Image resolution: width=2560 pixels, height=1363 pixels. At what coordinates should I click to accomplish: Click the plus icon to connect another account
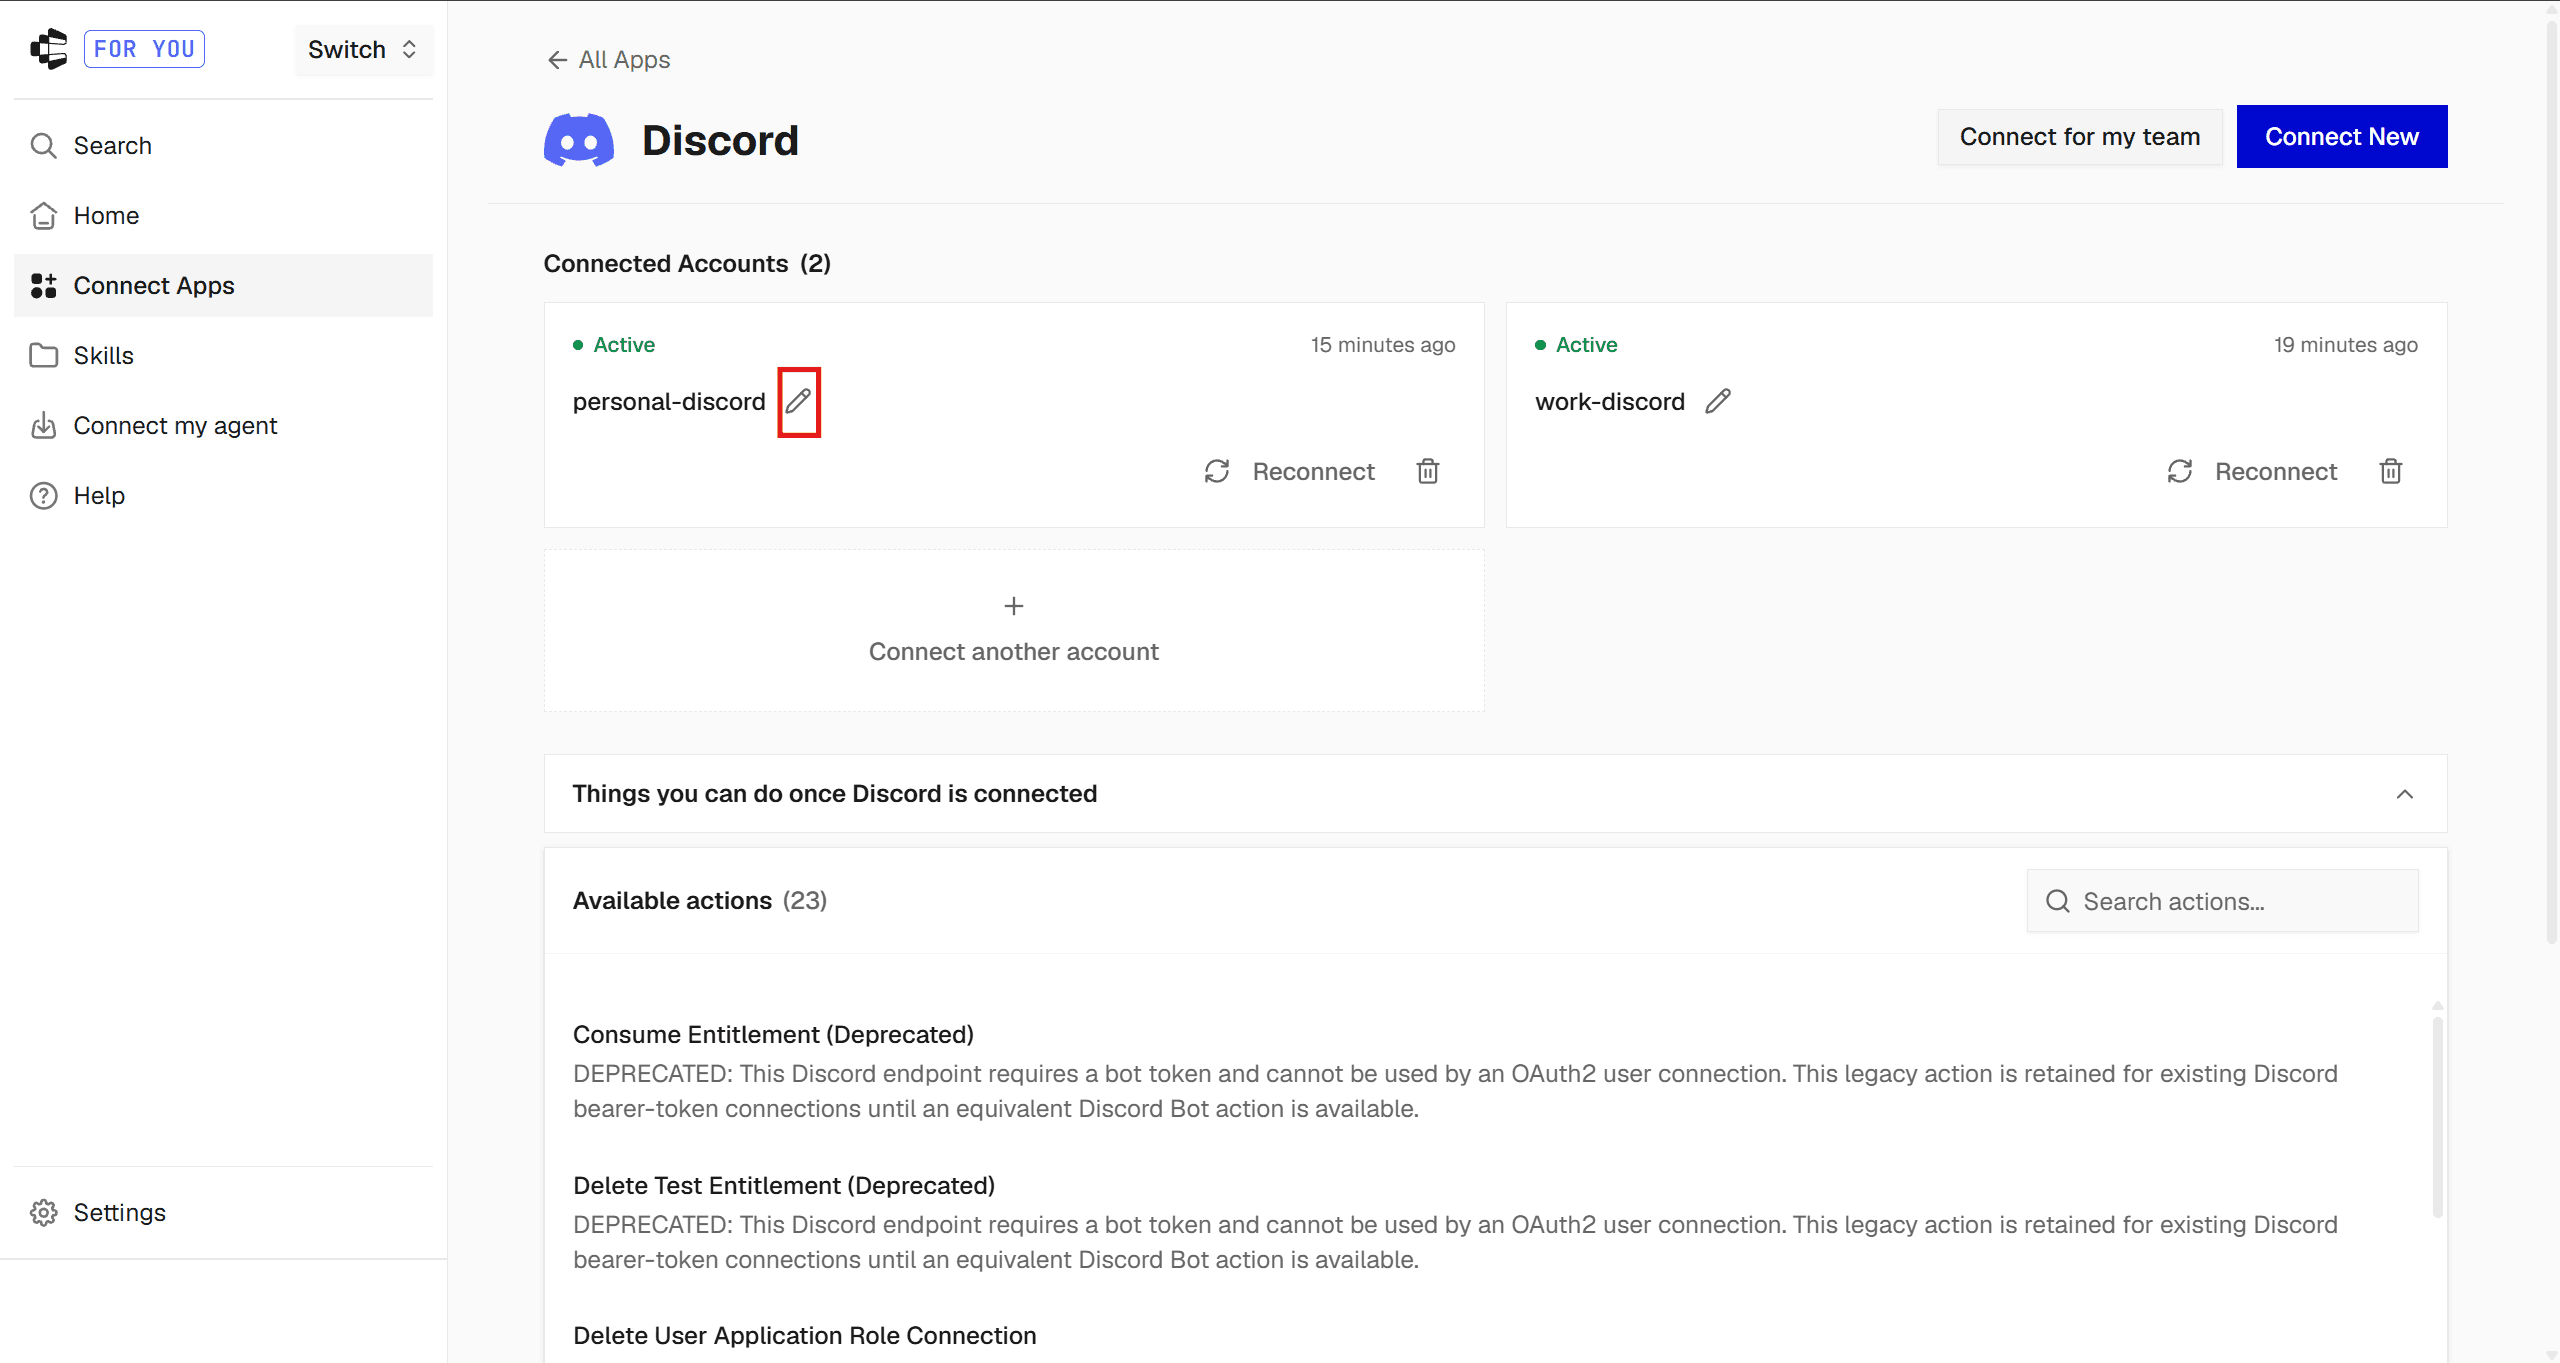[x=1013, y=606]
